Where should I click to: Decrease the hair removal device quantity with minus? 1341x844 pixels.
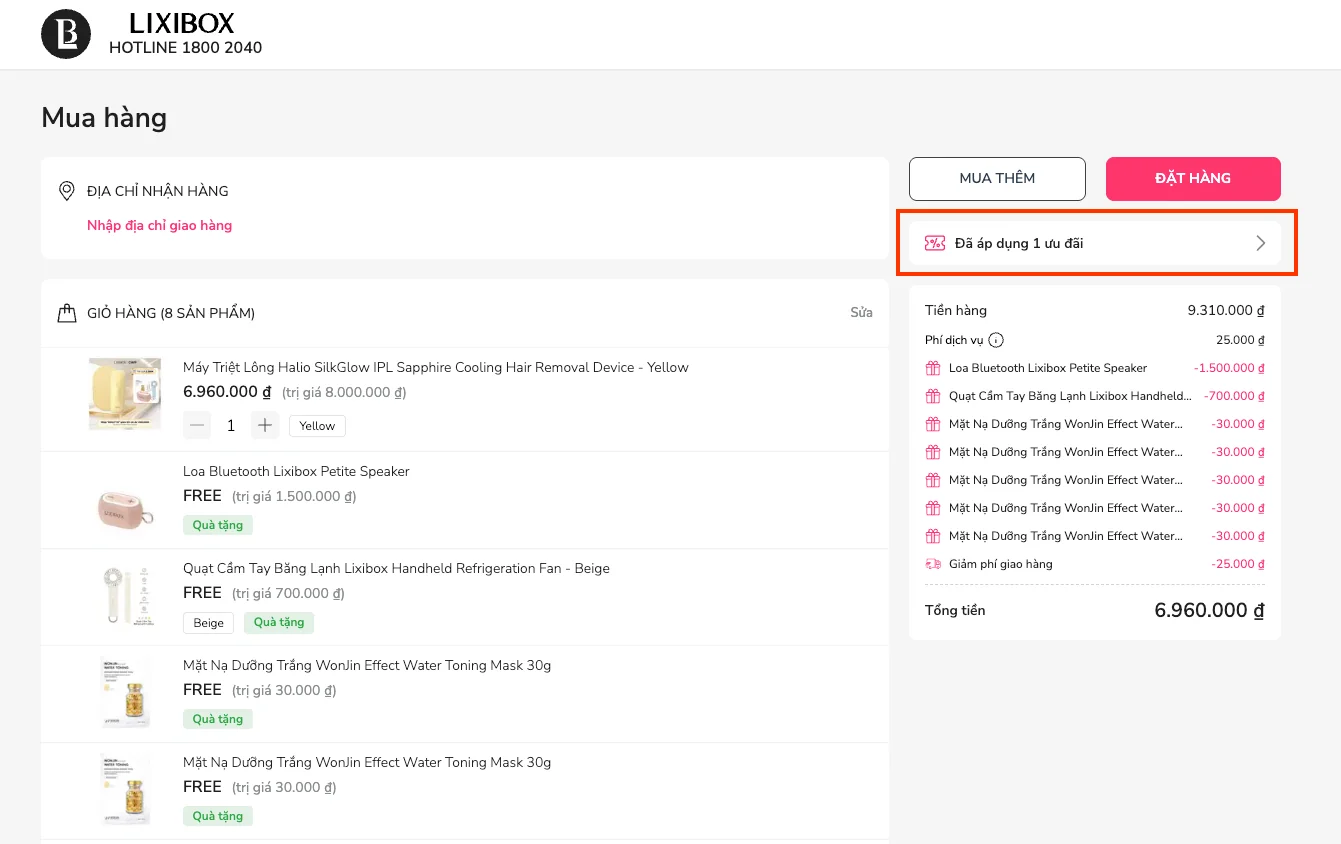pos(198,426)
